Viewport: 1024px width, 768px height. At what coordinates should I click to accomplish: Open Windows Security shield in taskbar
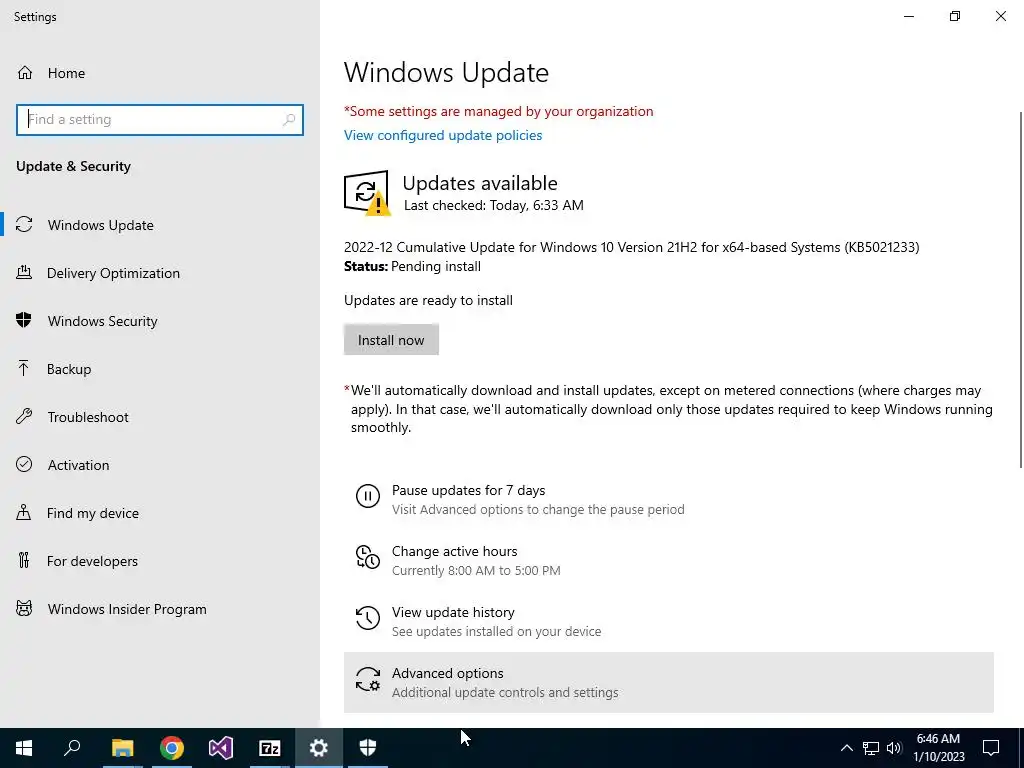click(368, 748)
